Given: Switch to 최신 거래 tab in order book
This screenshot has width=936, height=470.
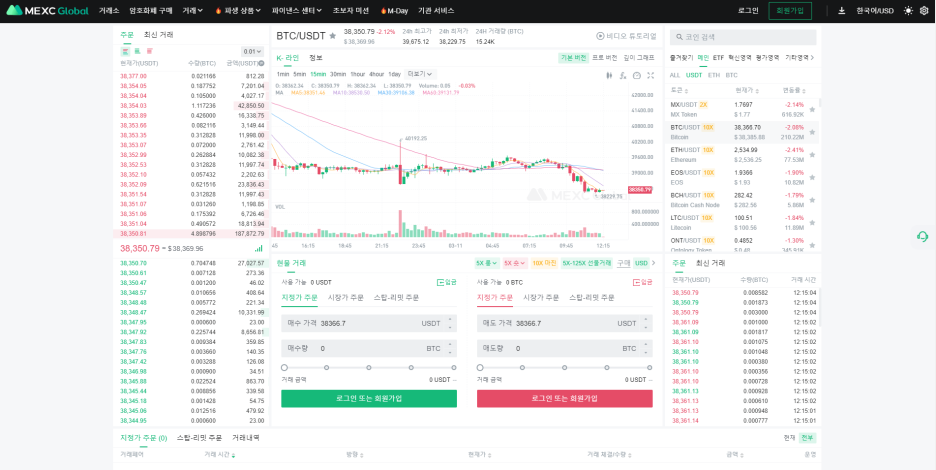Looking at the screenshot, I should tap(158, 35).
